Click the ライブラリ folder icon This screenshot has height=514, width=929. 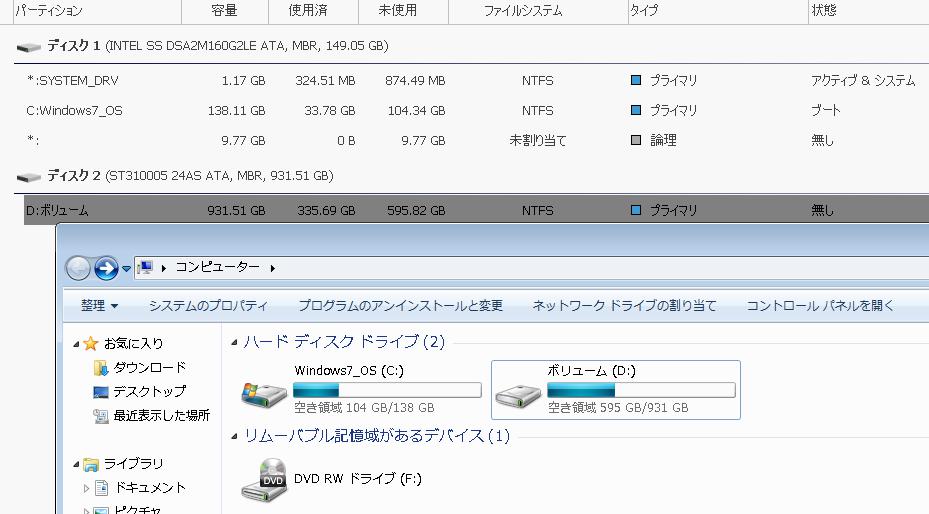pos(91,464)
